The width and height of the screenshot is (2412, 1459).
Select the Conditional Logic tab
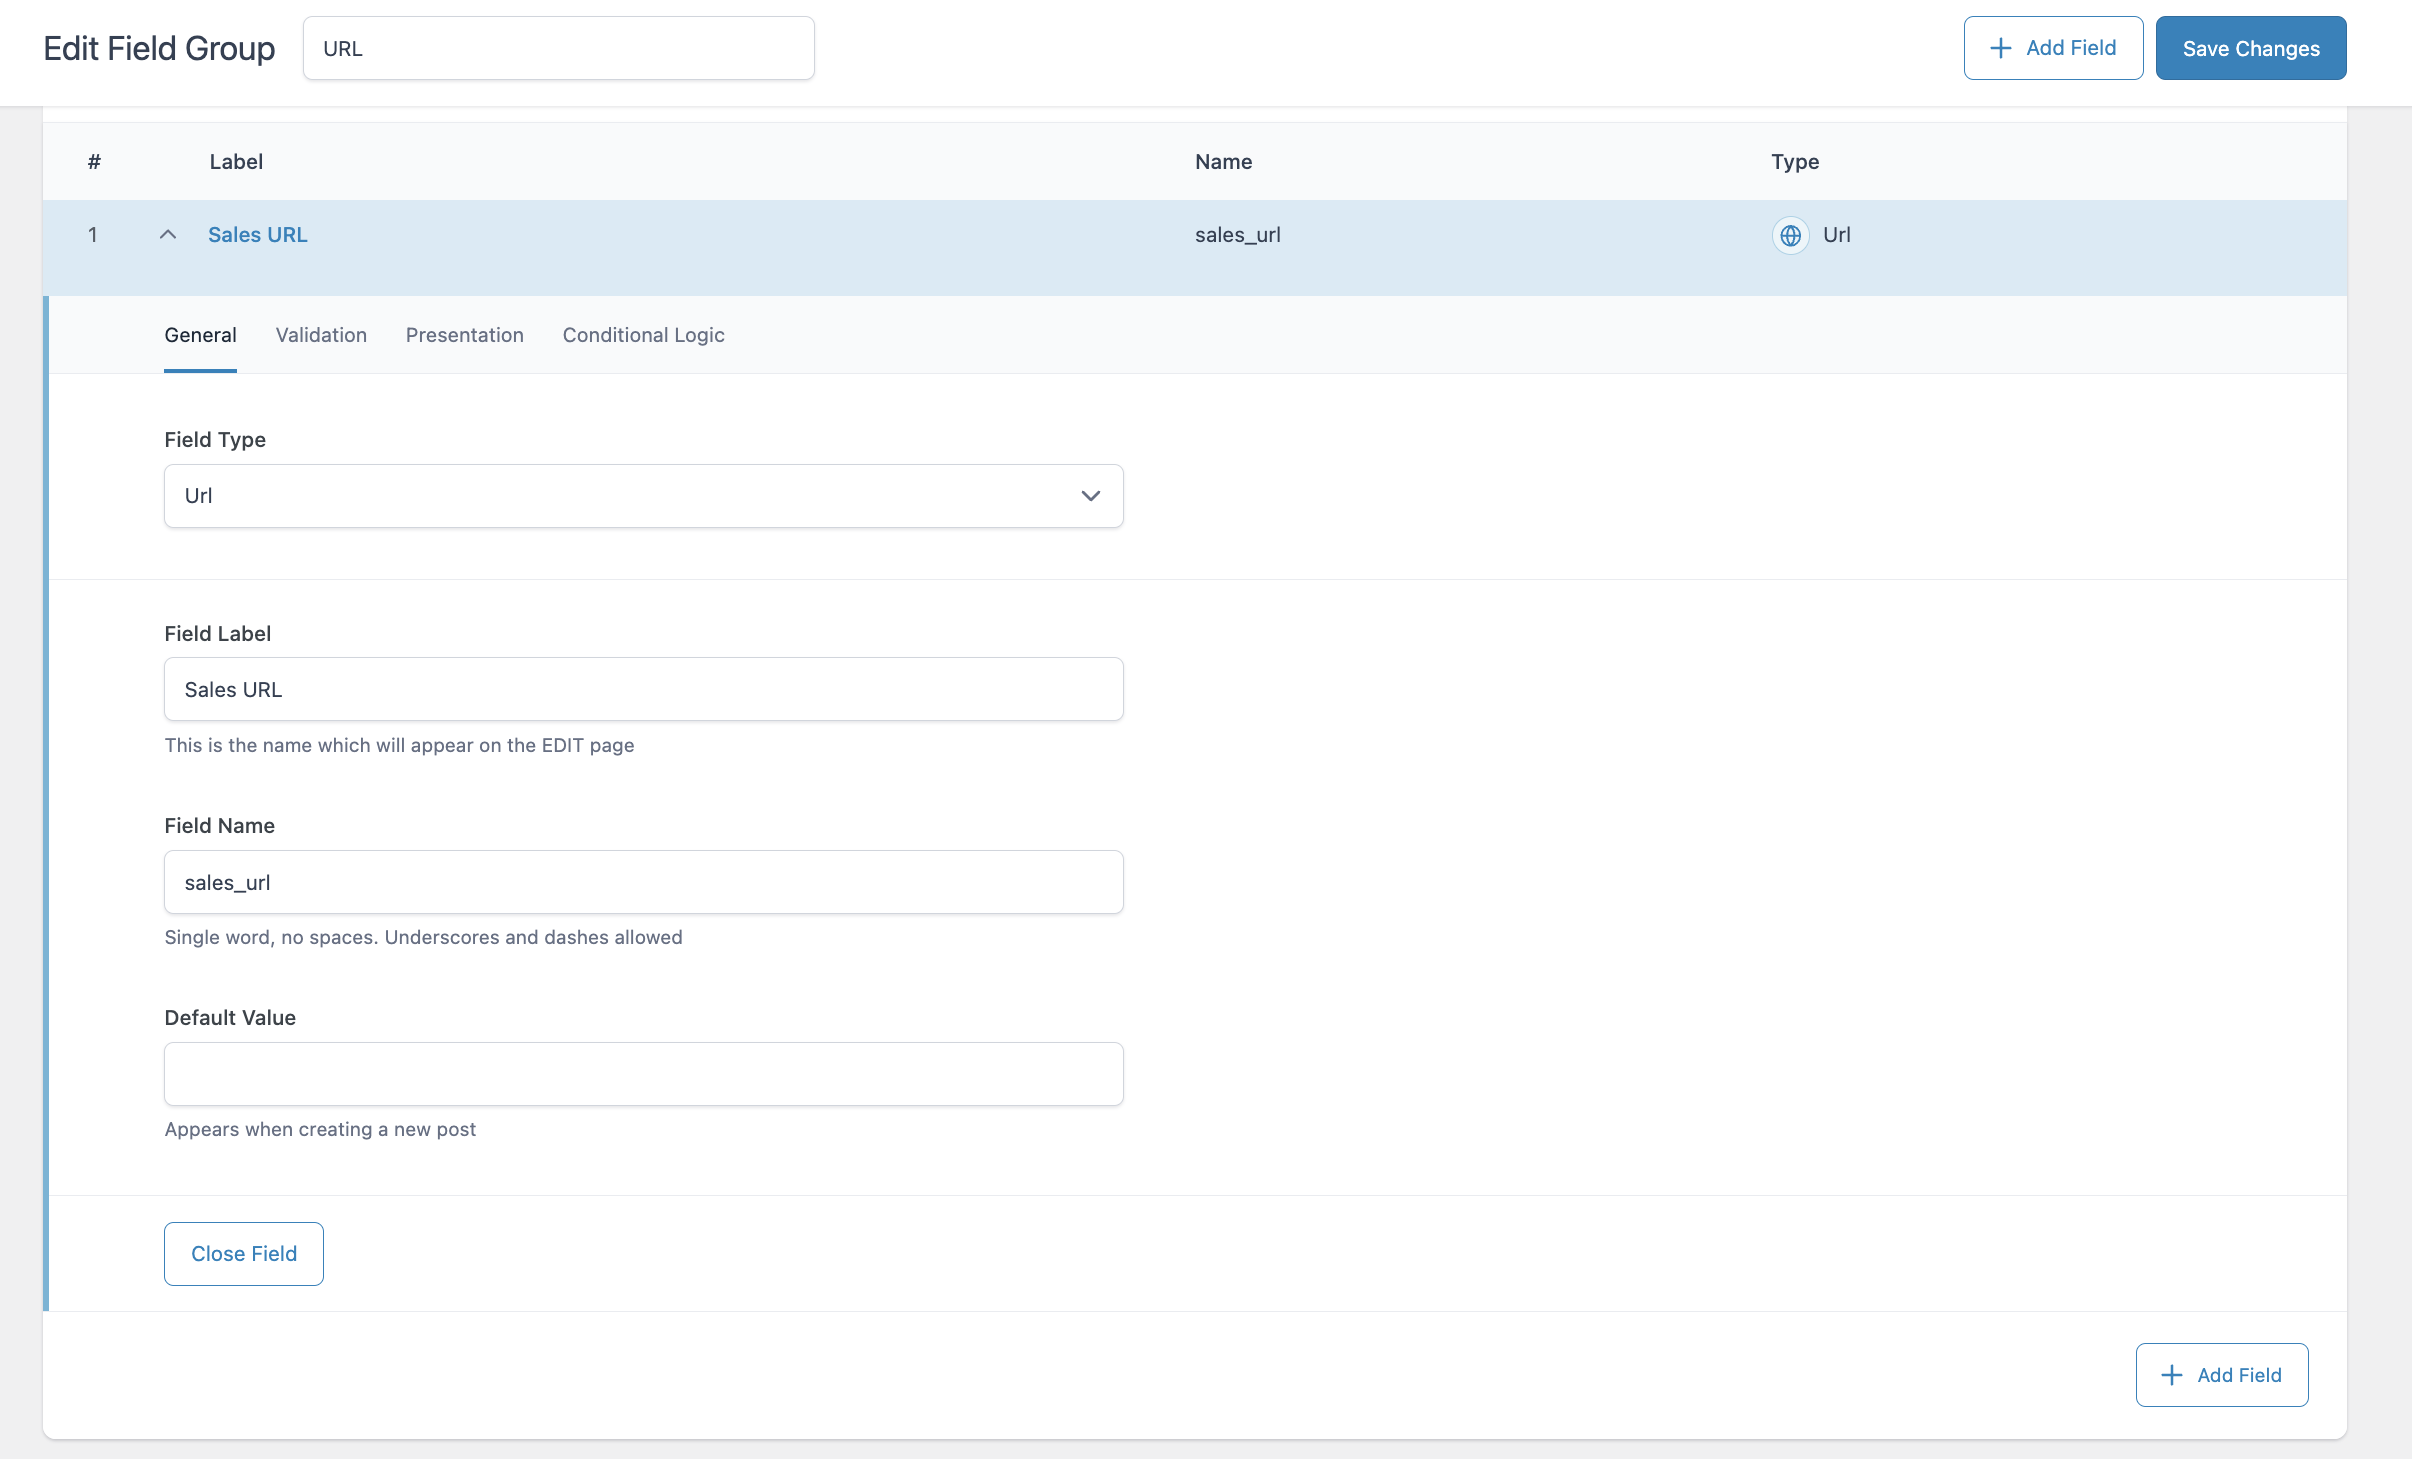[x=643, y=335]
